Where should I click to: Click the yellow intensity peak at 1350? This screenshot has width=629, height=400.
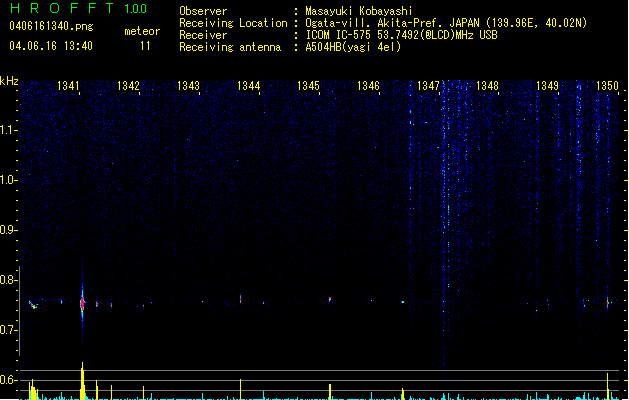coord(607,386)
